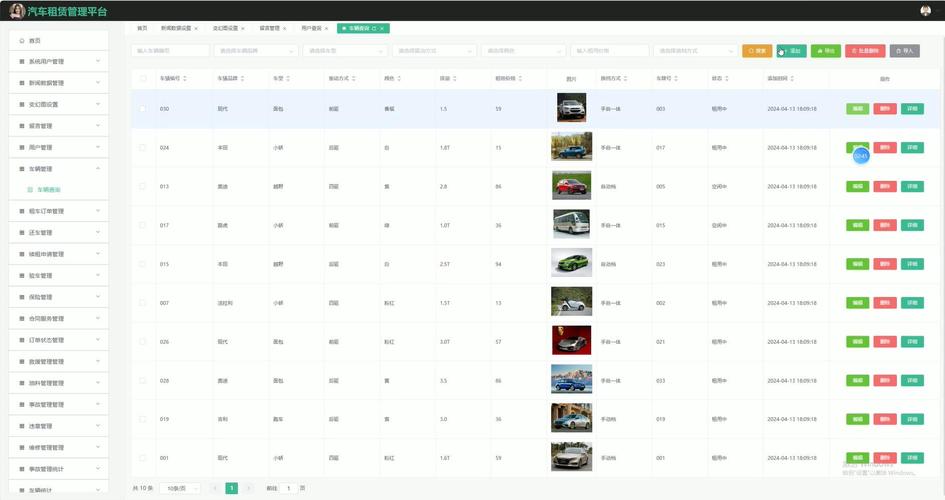Click the refresh icon on the active 车辆查询 tab
This screenshot has width=945, height=500.
click(x=373, y=29)
